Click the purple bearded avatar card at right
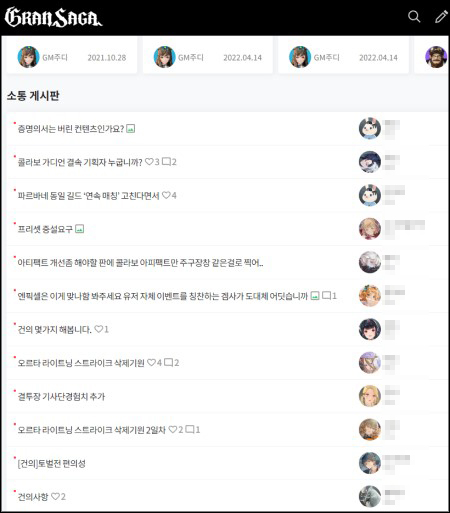 point(432,56)
